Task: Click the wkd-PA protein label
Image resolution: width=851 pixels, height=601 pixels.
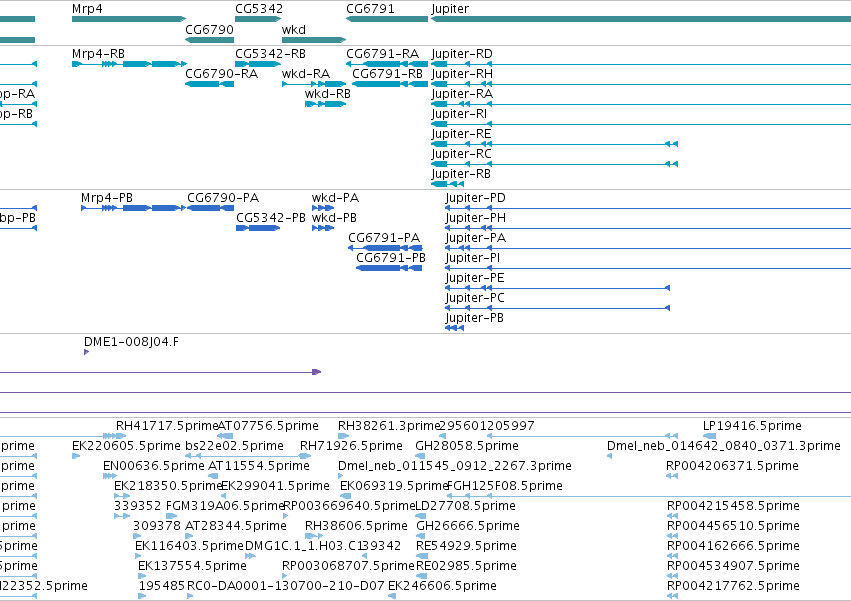Action: (x=335, y=198)
